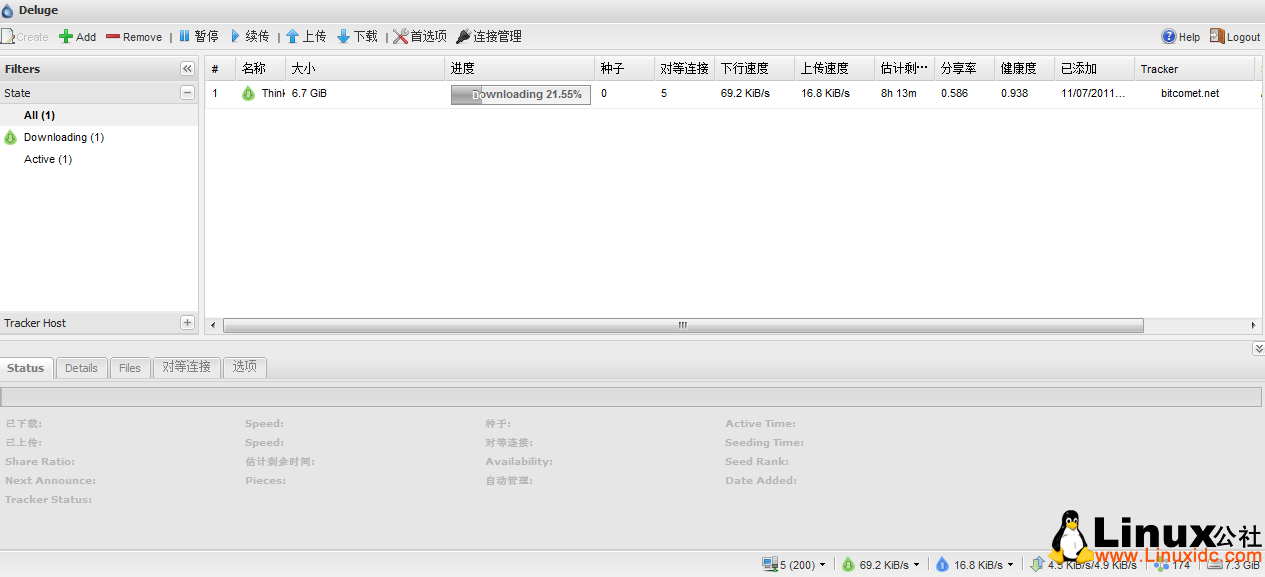This screenshot has height=577, width=1265.
Task: Select the Downloading (1) filter entry
Action: [x=63, y=137]
